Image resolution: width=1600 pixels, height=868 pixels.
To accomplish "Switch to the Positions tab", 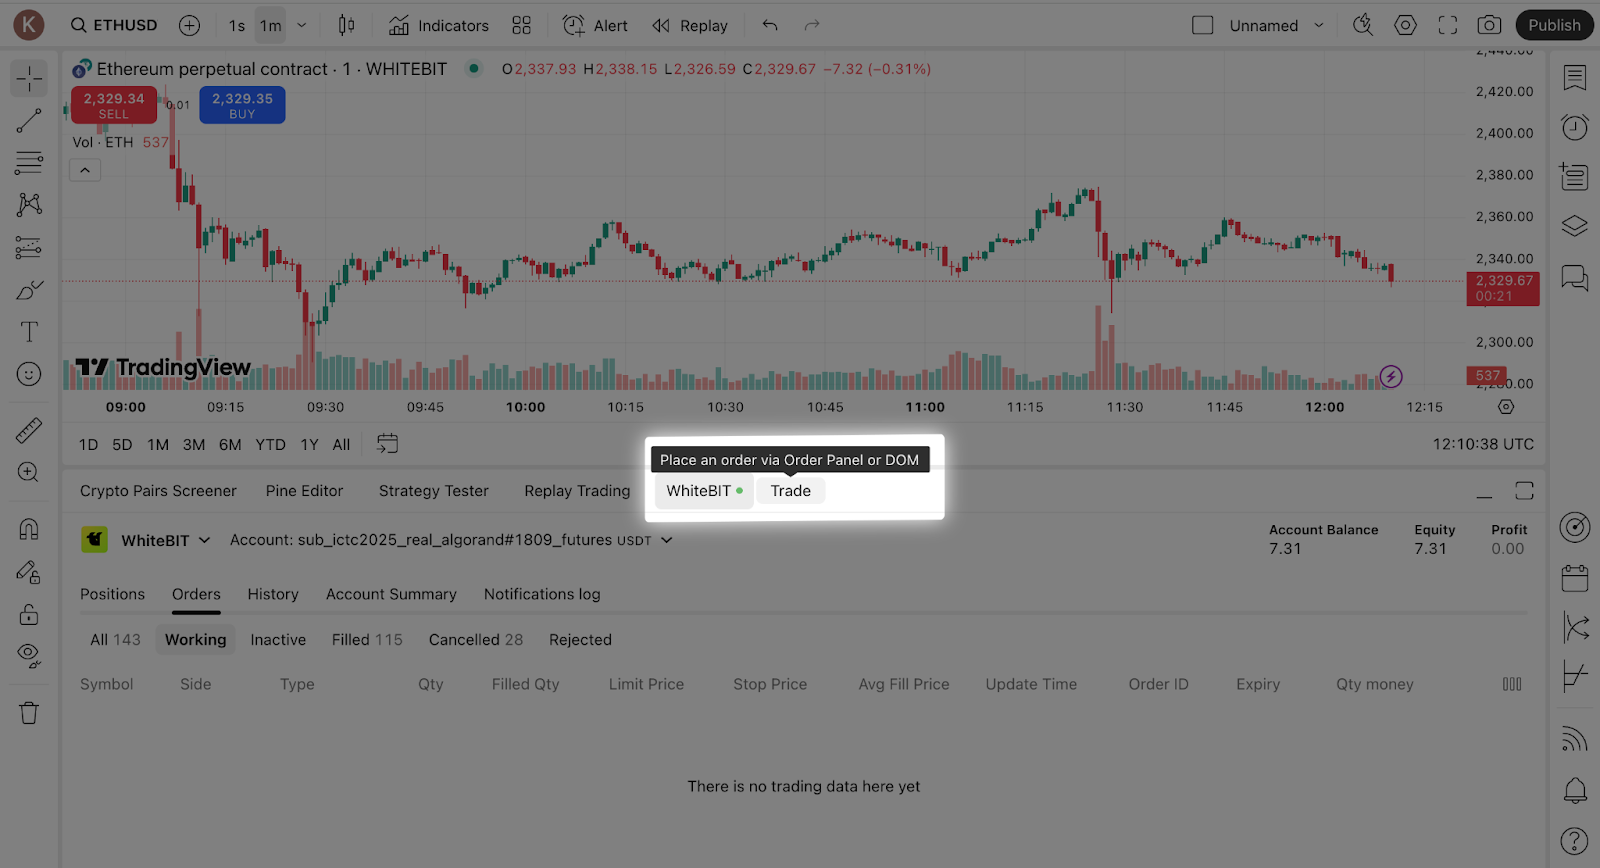I will (112, 594).
